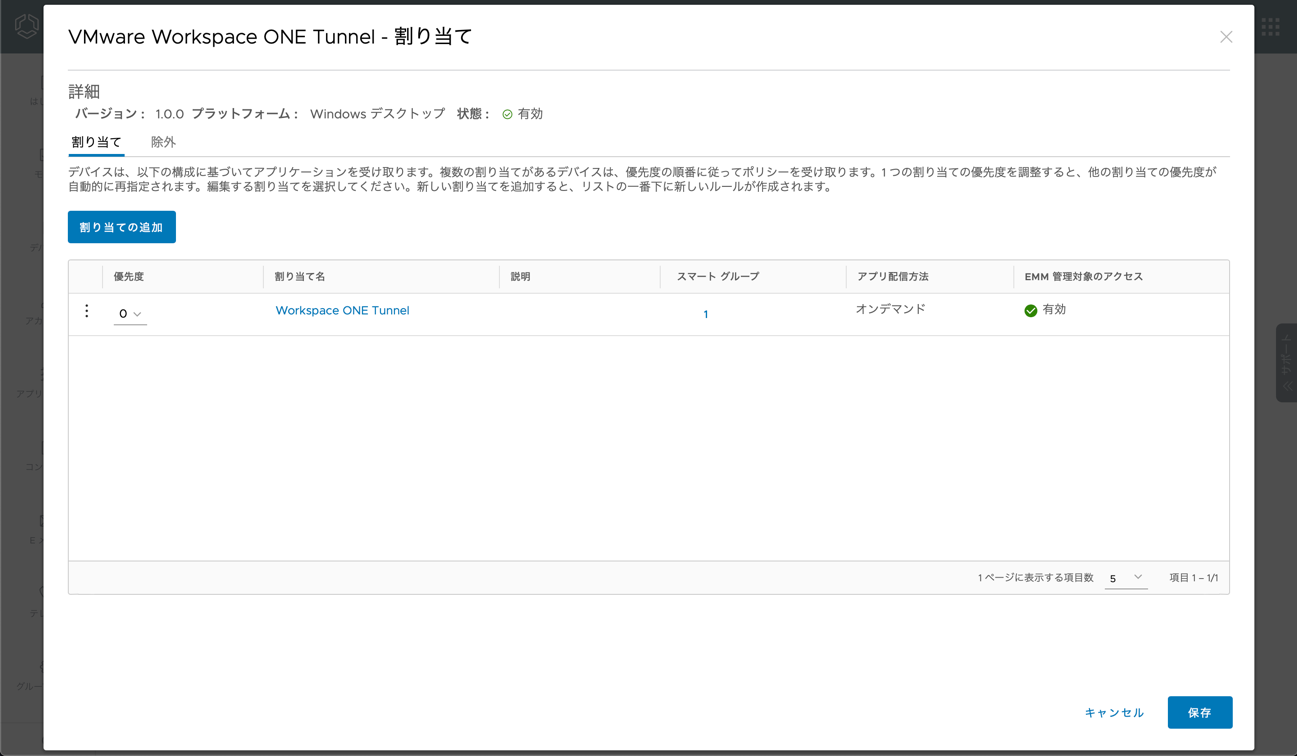
Task: Open the priority 0 dropdown
Action: [130, 314]
